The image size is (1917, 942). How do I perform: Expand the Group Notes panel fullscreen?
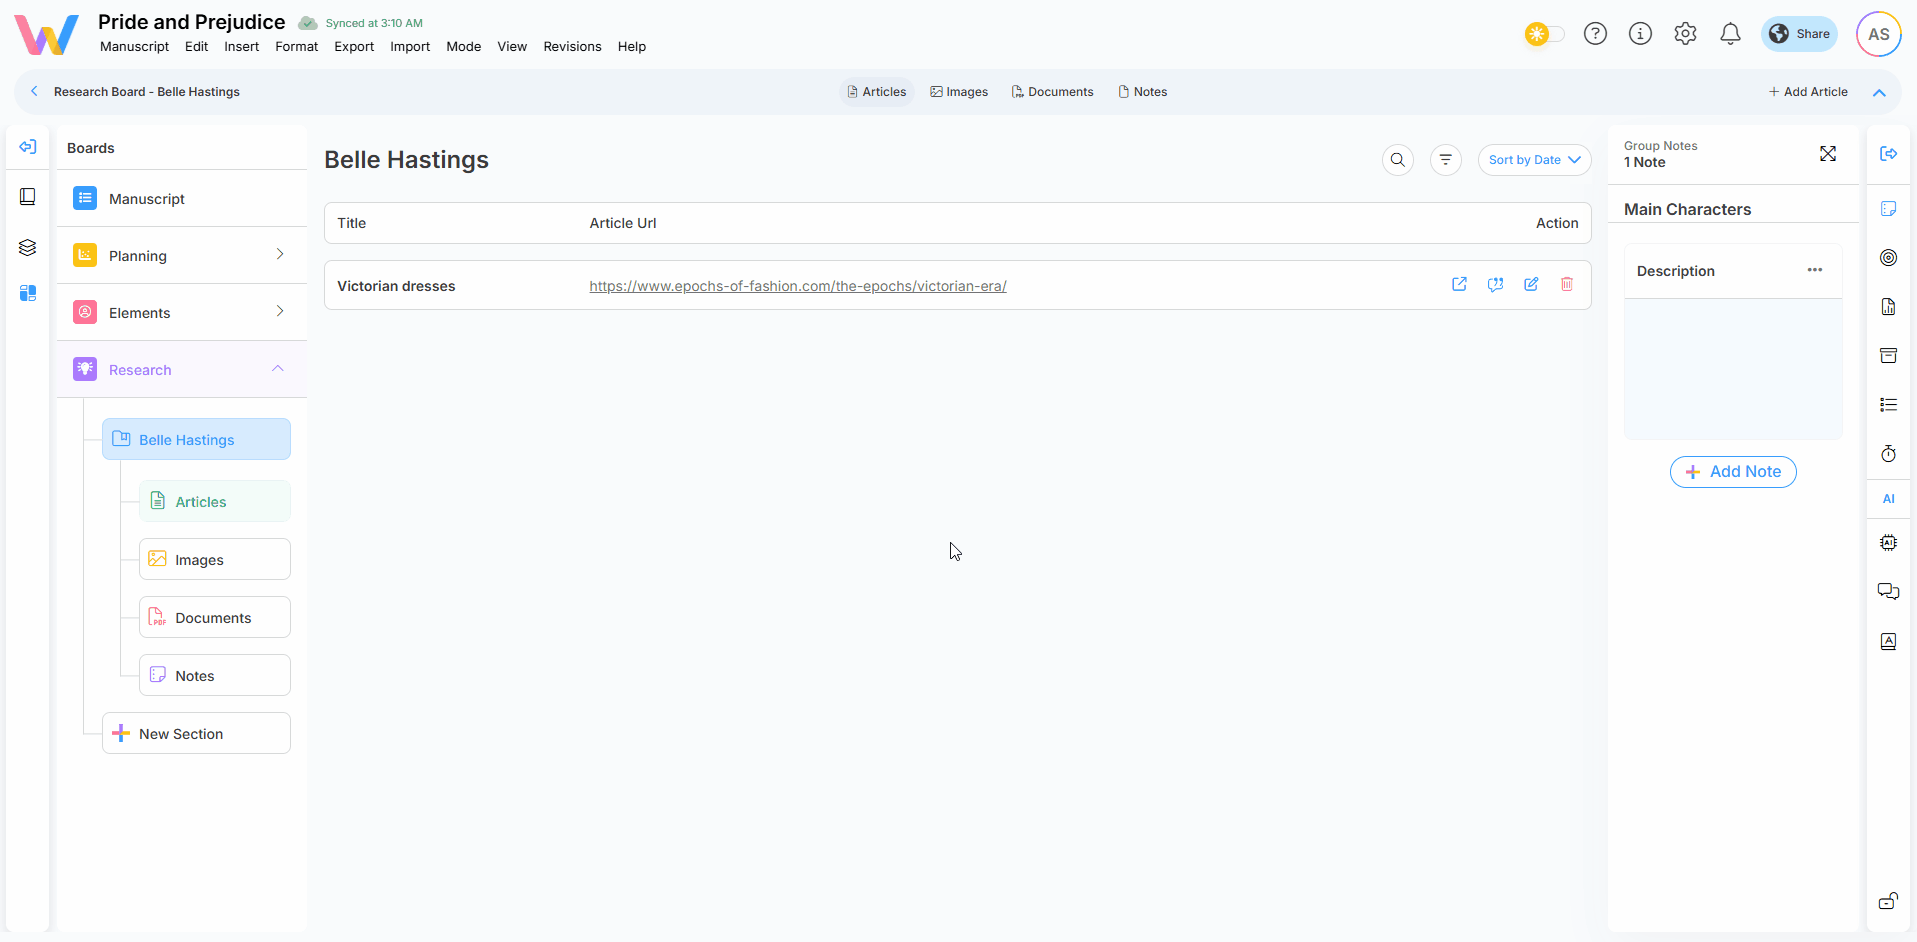(x=1827, y=154)
